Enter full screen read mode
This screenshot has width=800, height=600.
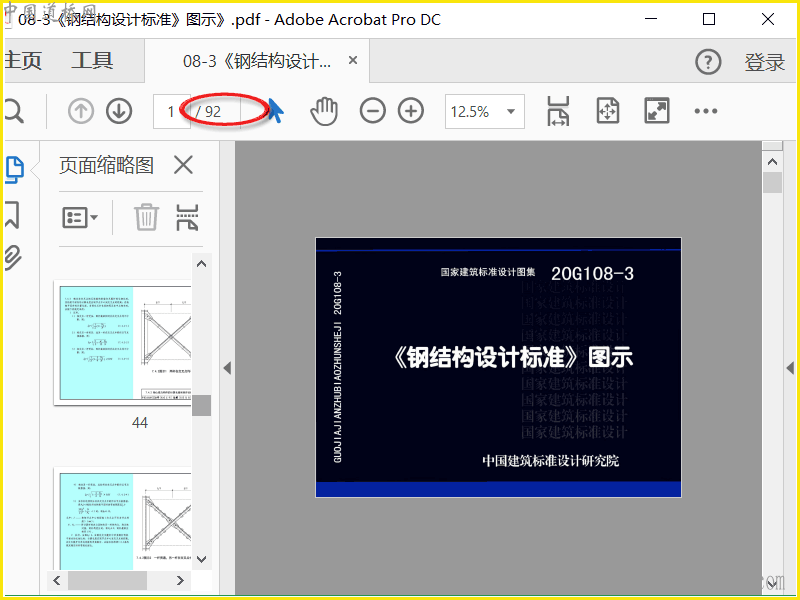coord(657,111)
